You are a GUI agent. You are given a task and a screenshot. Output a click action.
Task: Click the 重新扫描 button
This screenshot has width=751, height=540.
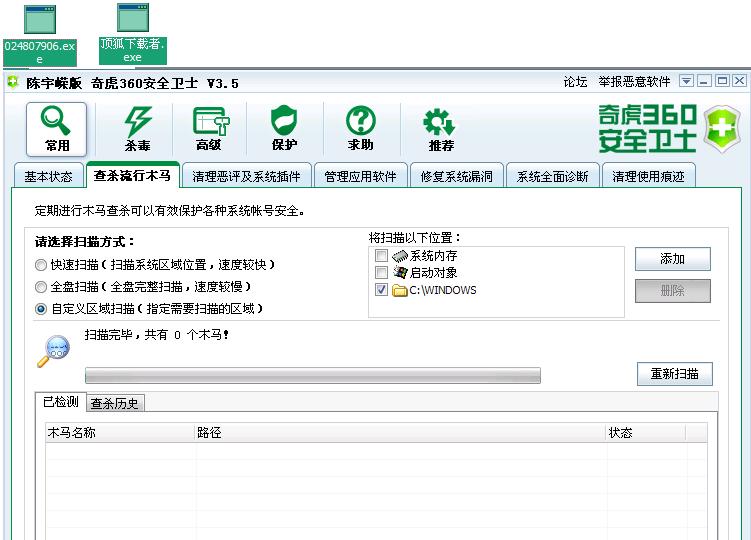(x=674, y=373)
